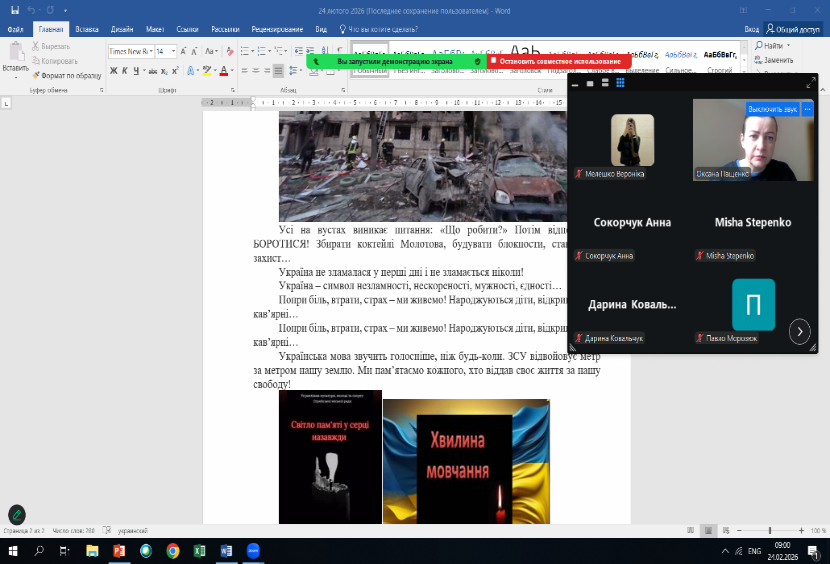Toggle bold formatting (Ж)

pos(113,70)
